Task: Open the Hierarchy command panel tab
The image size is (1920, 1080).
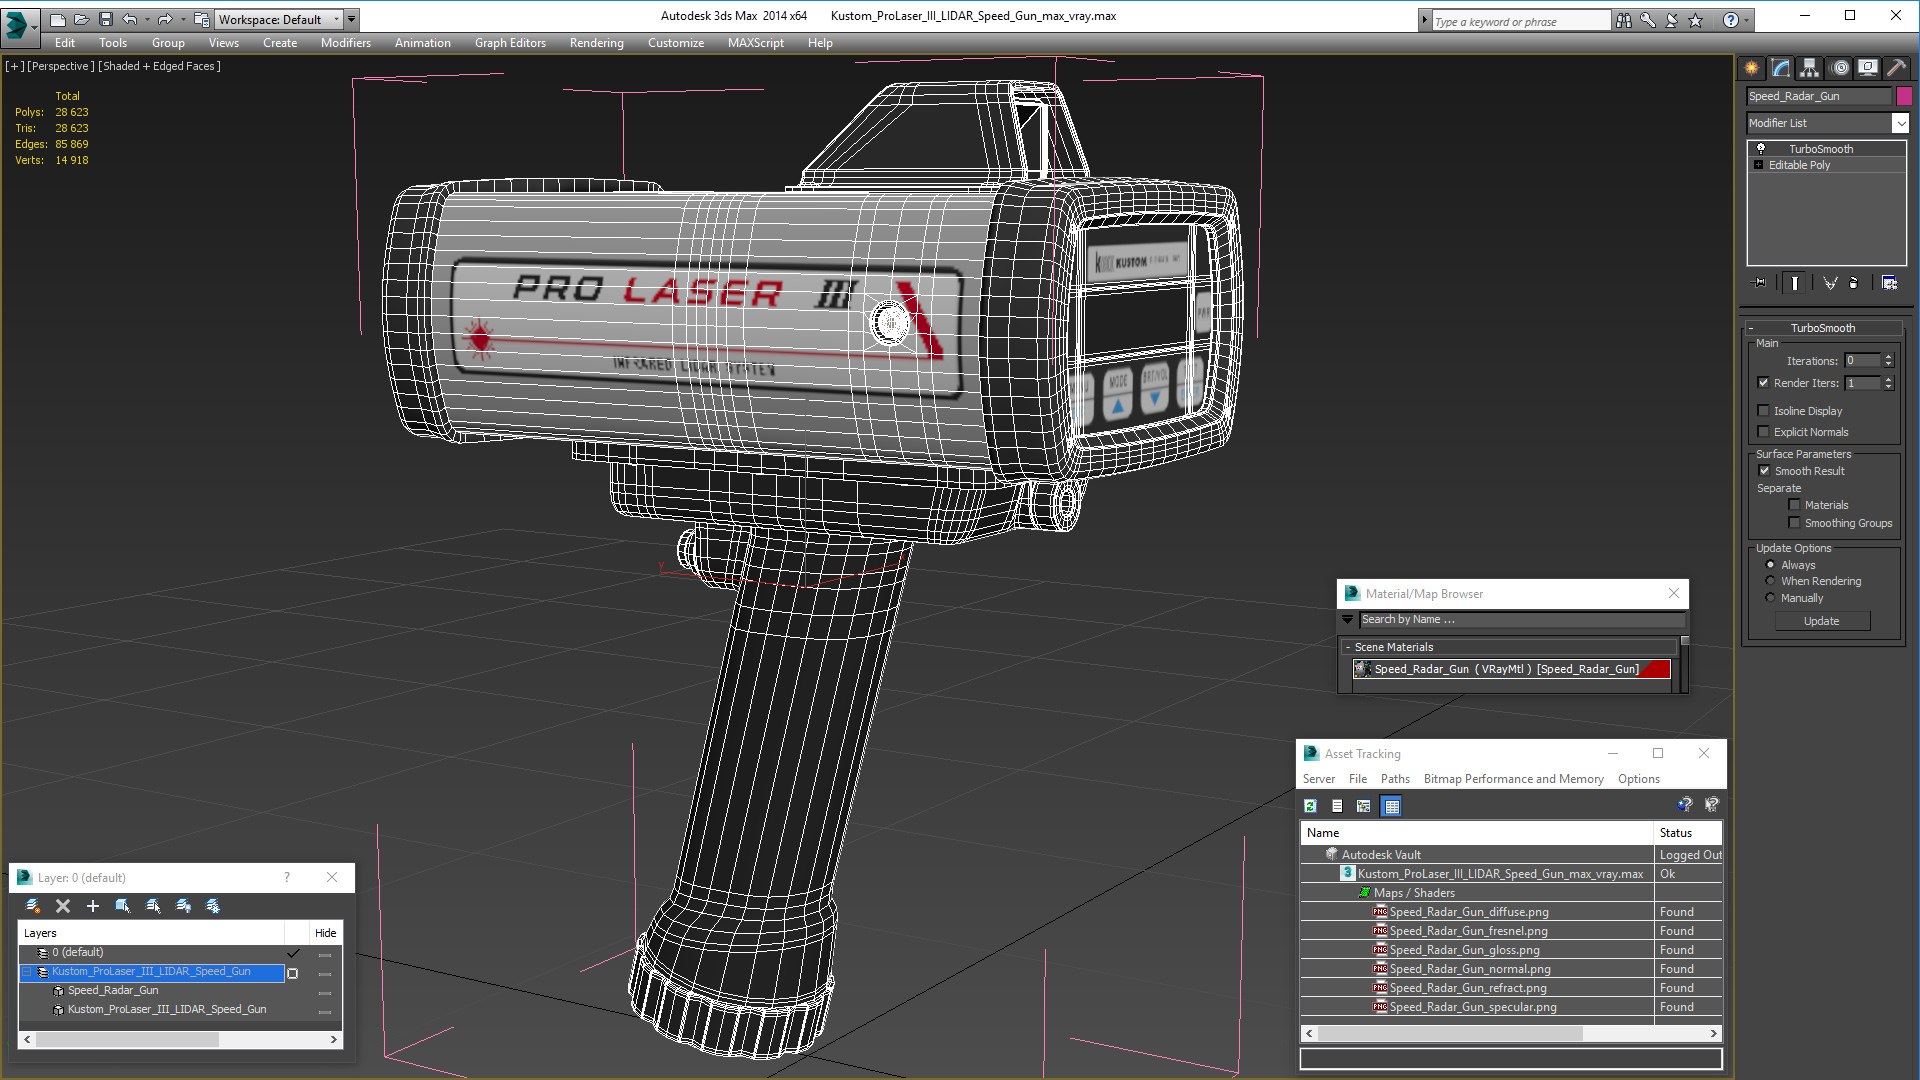Action: click(1810, 68)
